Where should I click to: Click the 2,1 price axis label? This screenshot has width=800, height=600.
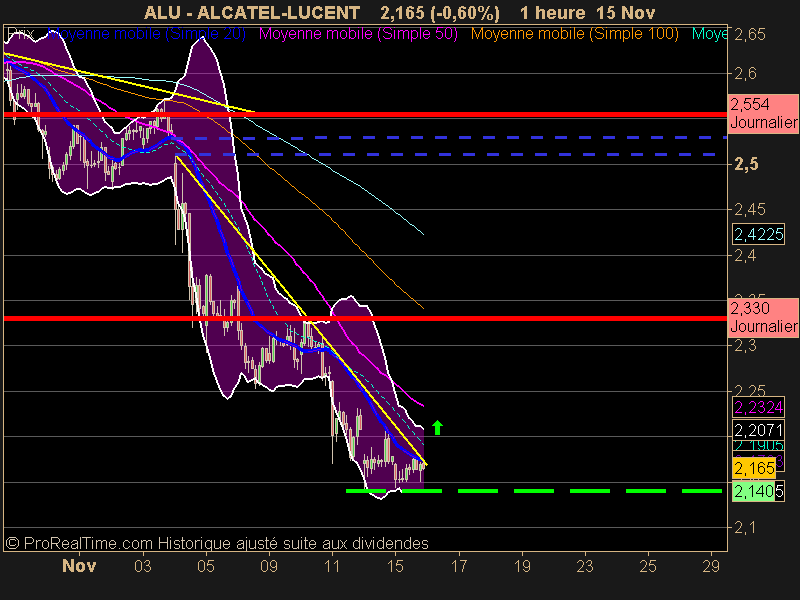[x=745, y=527]
